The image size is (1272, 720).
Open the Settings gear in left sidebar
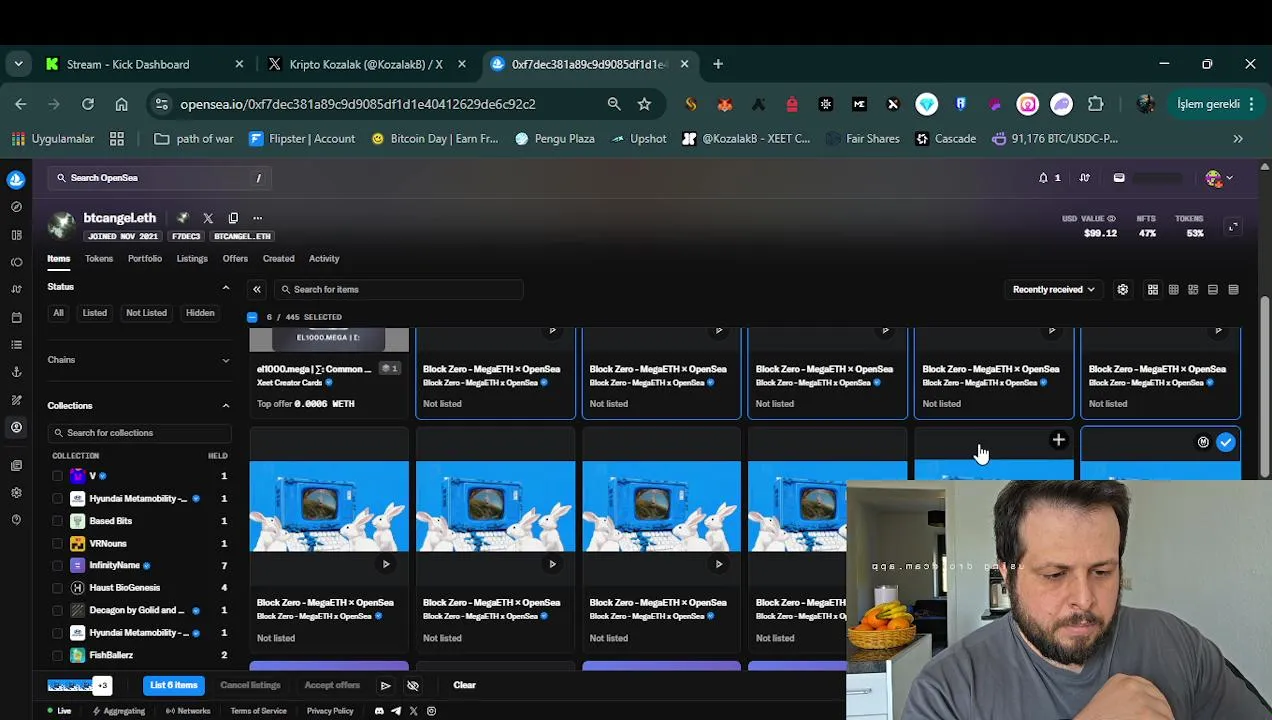16,493
